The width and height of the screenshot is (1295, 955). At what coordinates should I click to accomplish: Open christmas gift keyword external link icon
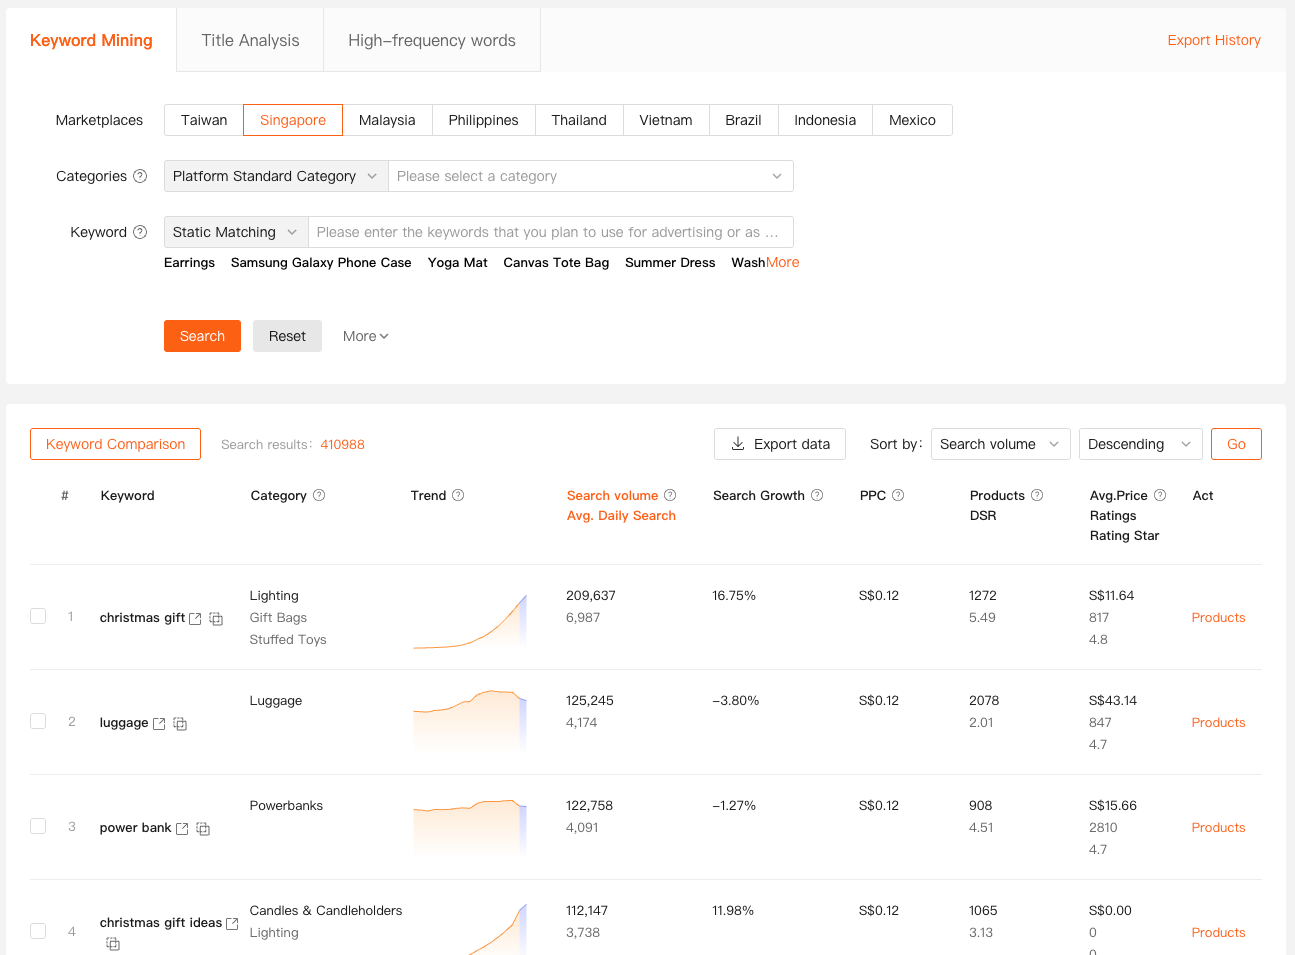195,619
